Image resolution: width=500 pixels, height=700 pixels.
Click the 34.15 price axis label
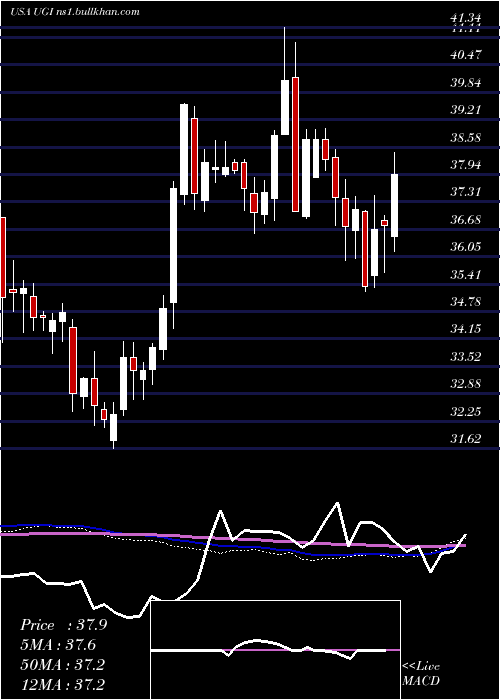[x=466, y=329]
